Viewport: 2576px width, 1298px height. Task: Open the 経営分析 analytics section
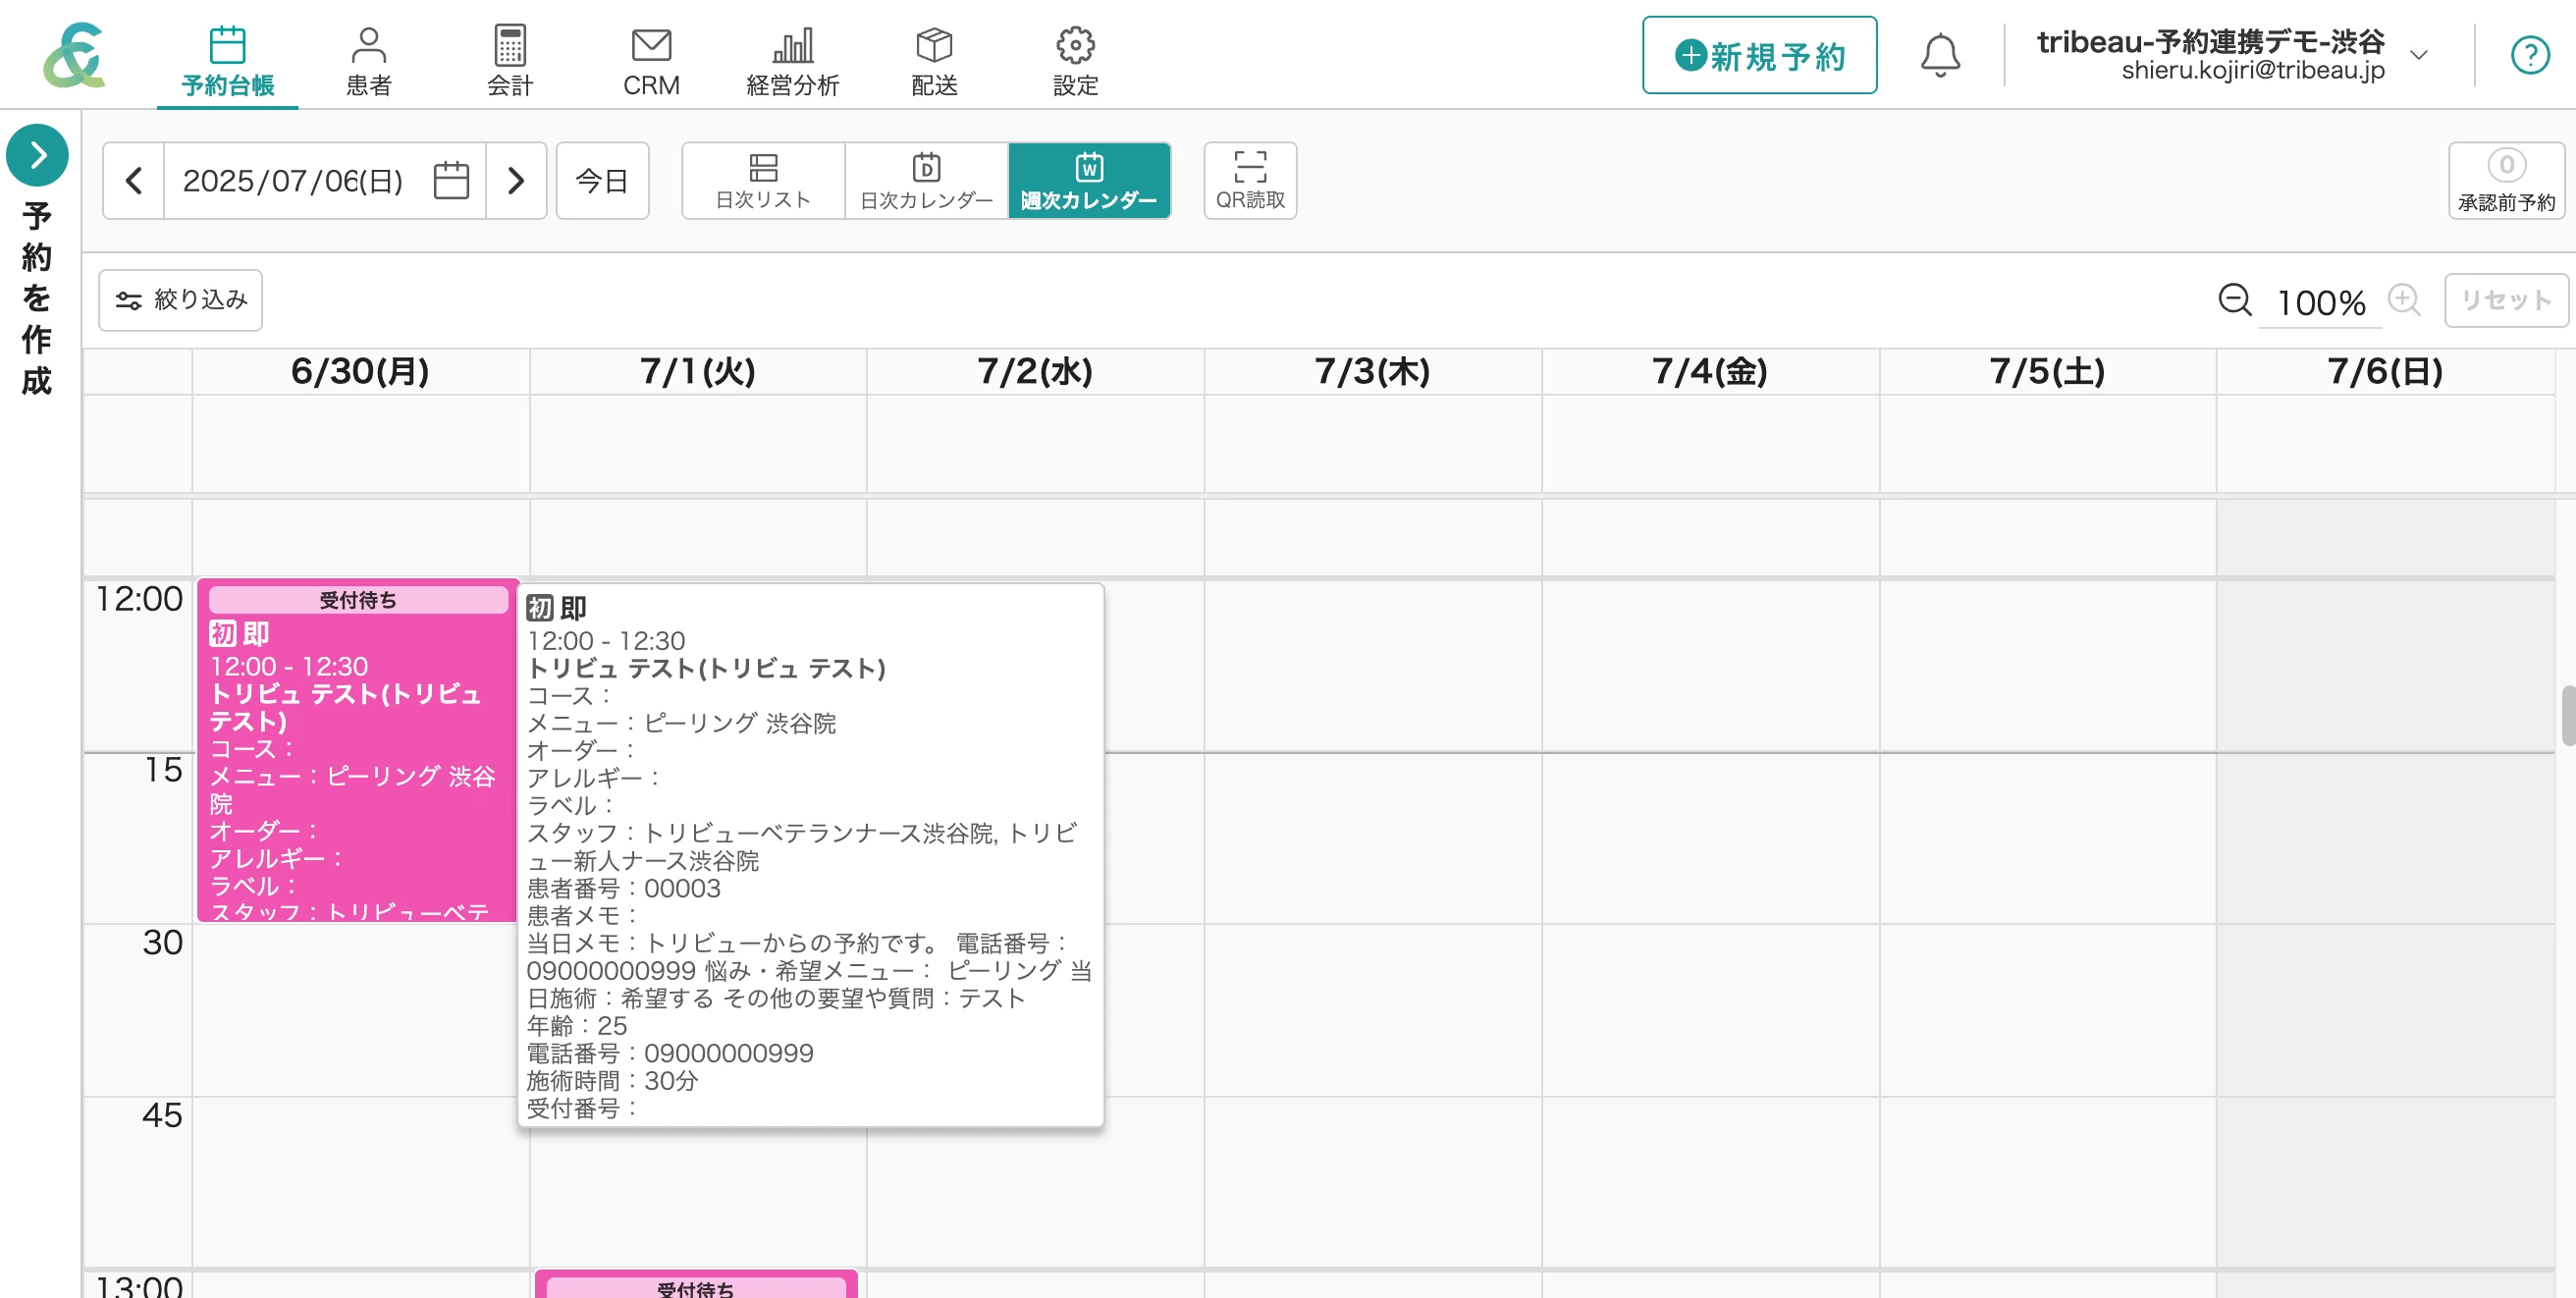792,60
